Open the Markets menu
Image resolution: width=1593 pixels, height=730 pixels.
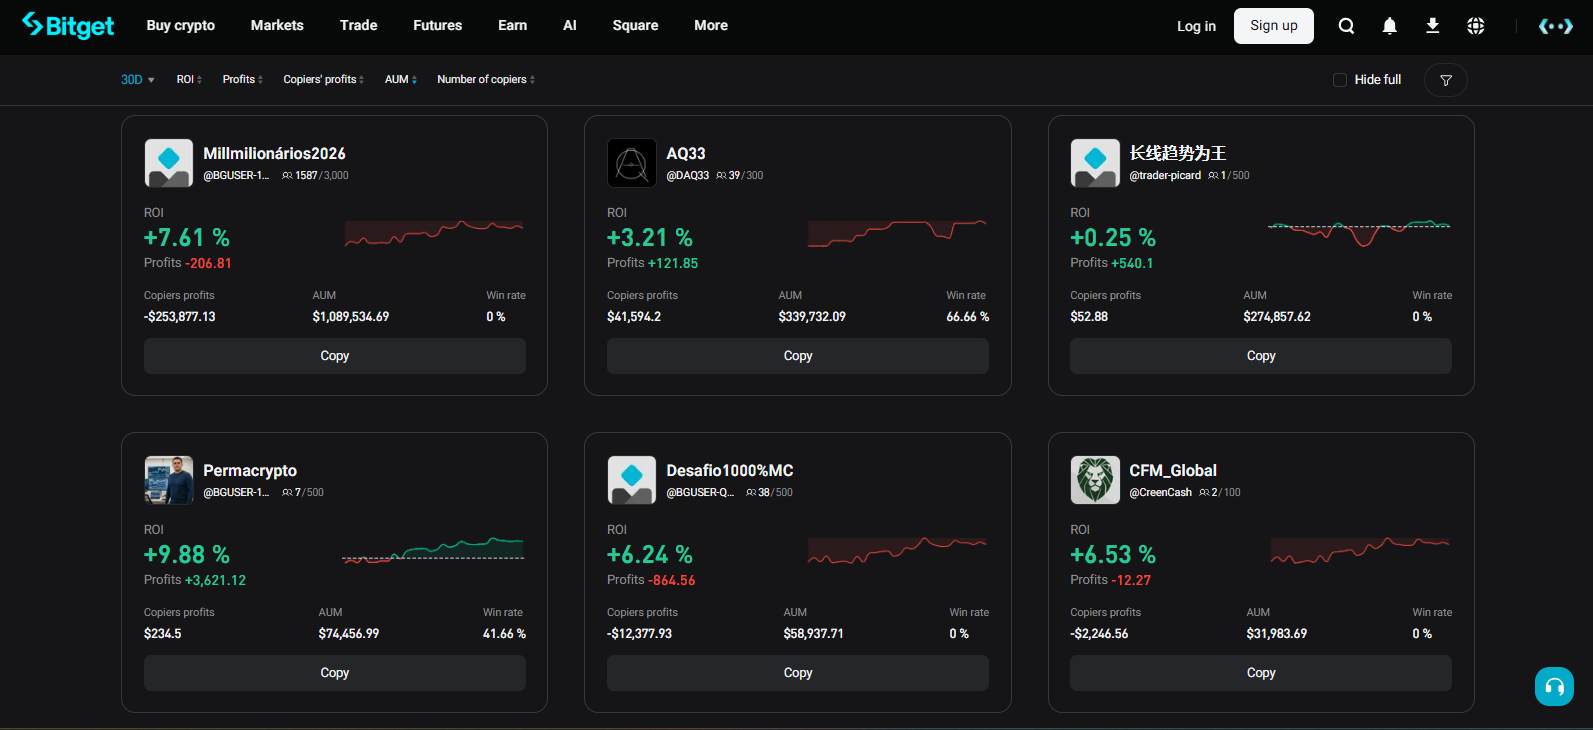click(277, 25)
